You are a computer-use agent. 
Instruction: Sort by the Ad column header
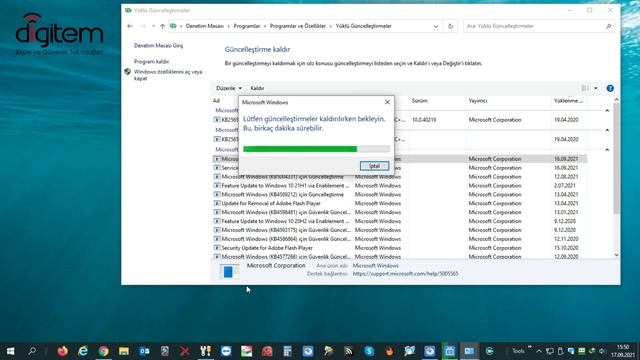[216, 101]
